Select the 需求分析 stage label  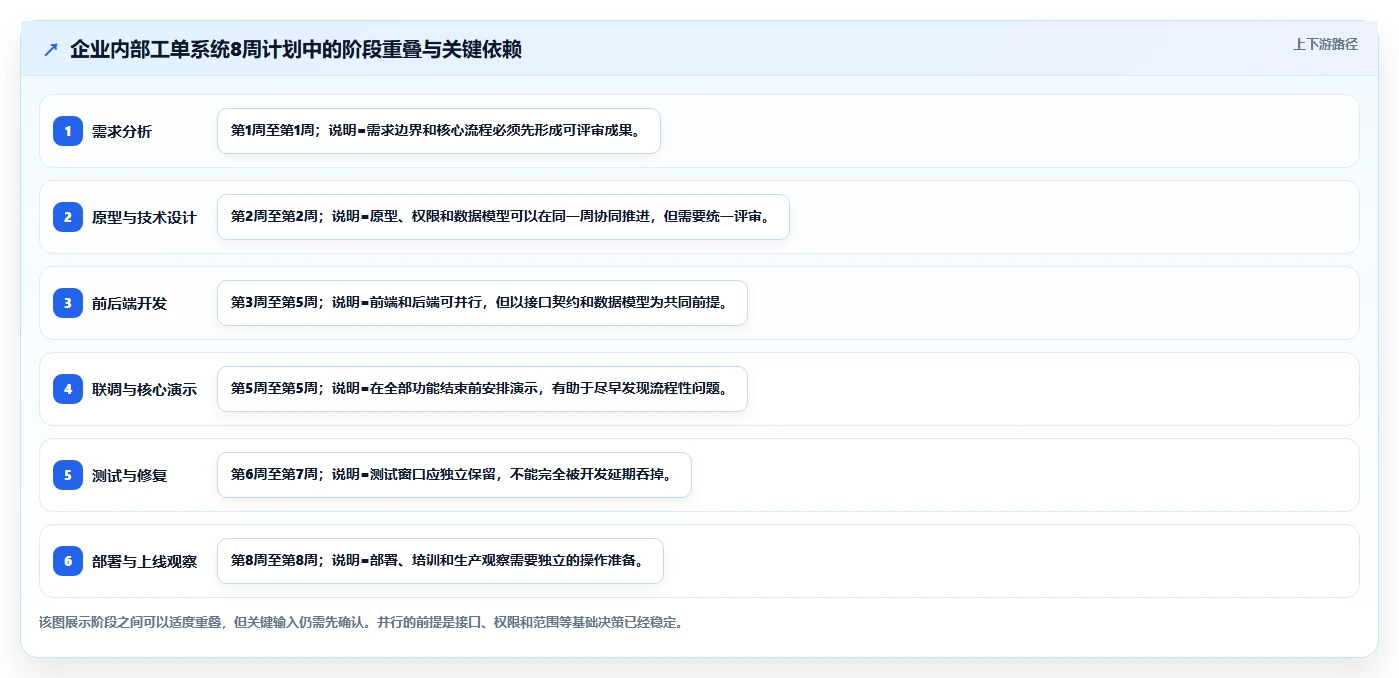[122, 131]
